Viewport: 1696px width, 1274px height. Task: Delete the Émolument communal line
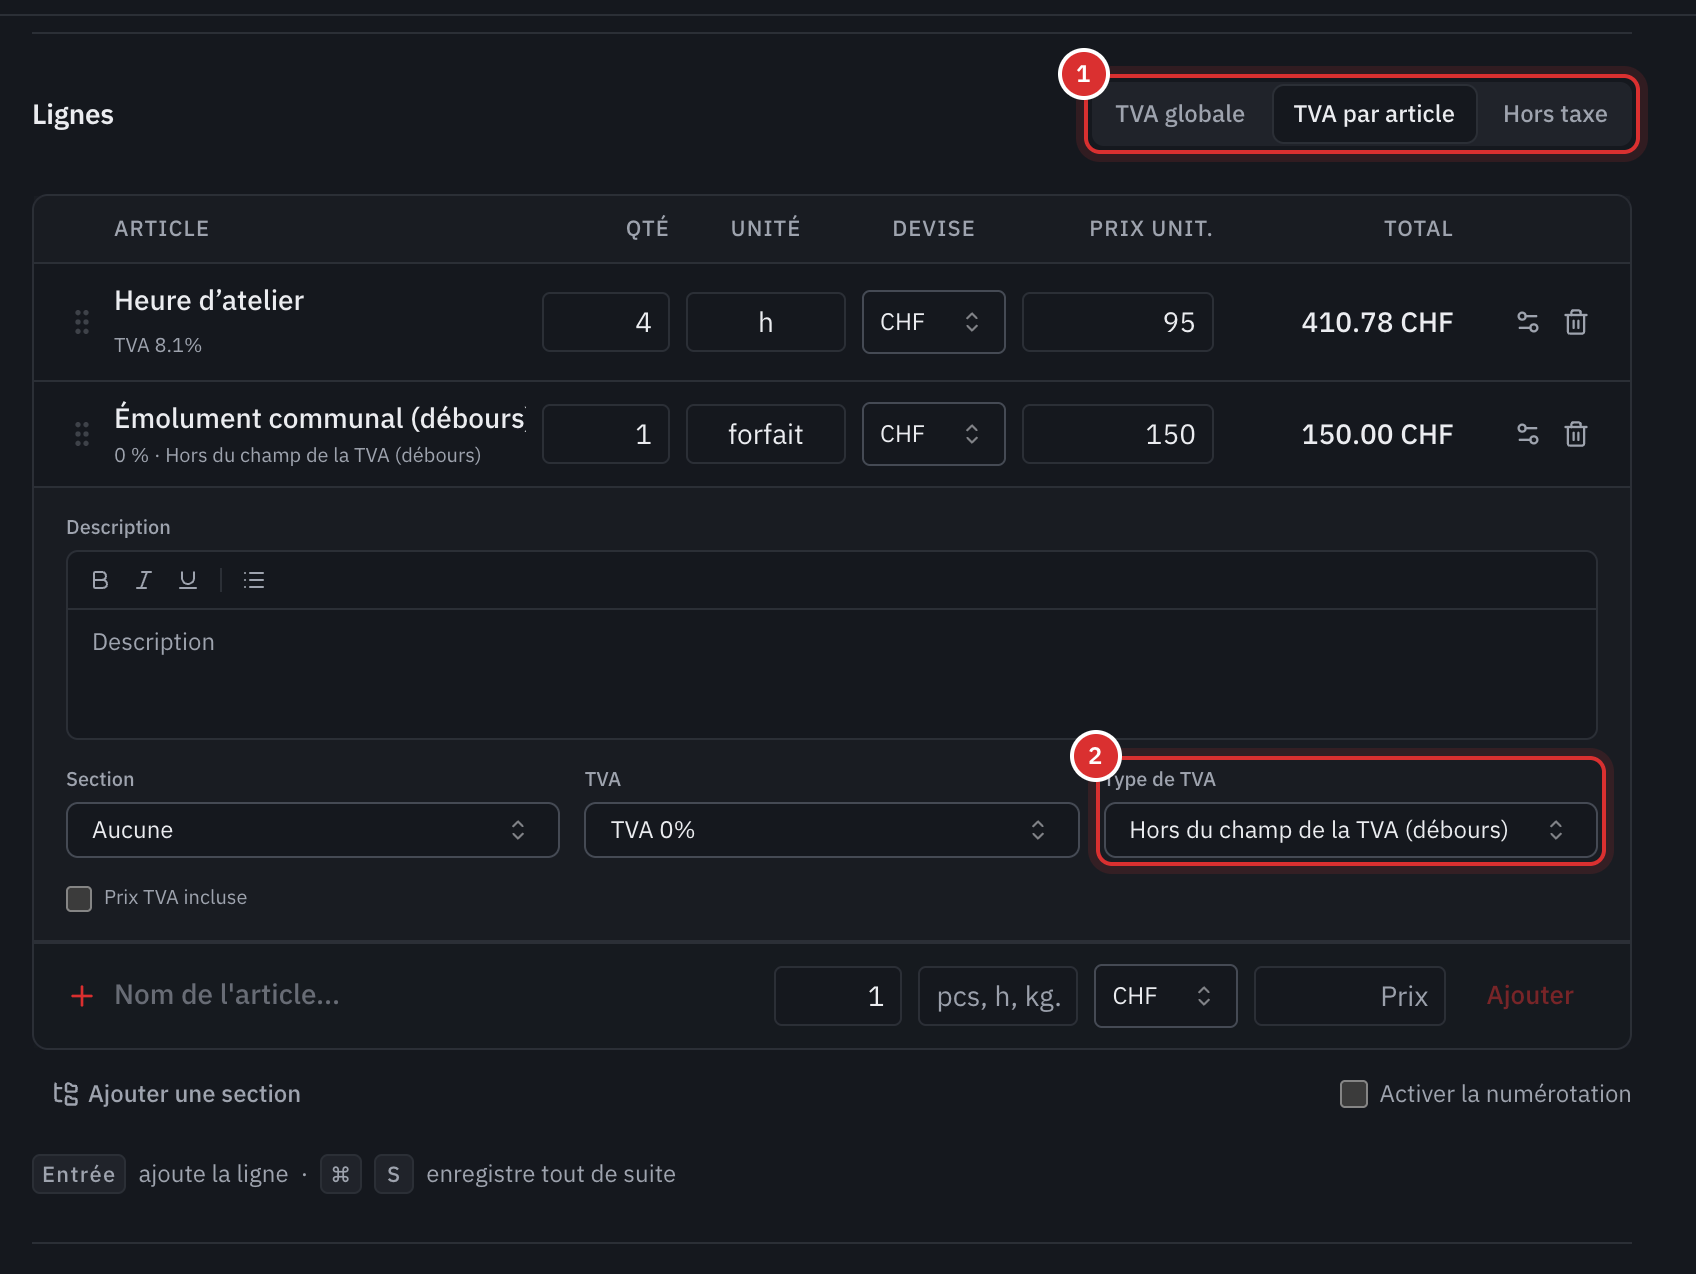1576,434
